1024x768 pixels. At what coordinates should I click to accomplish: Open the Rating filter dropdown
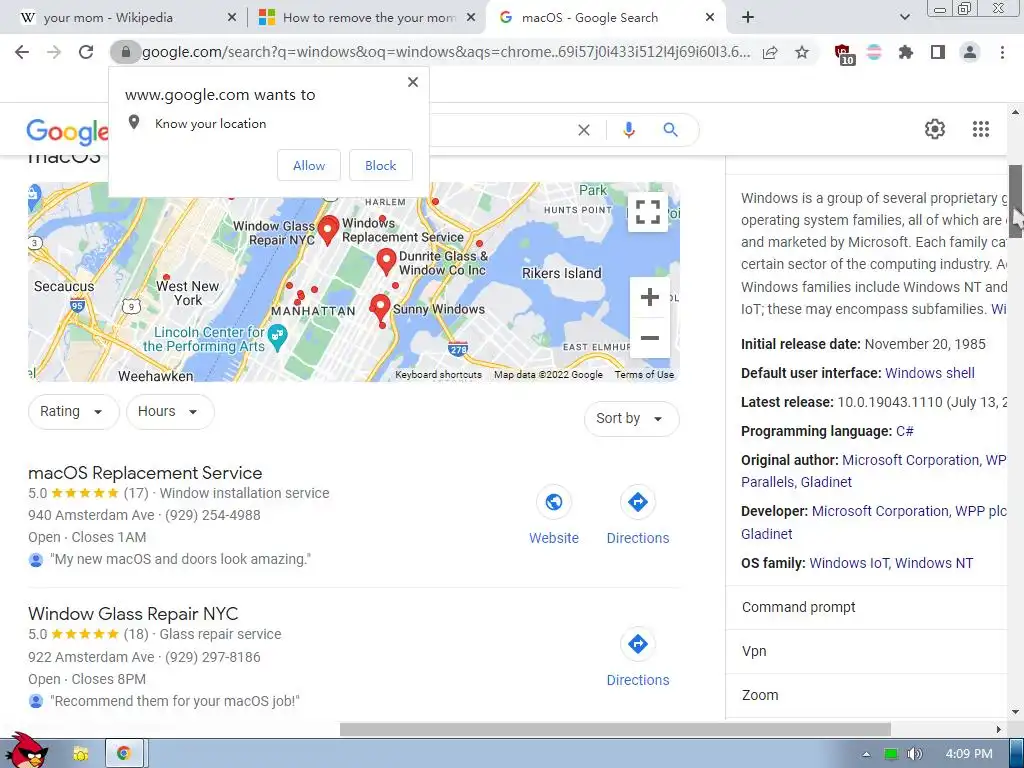pyautogui.click(x=73, y=411)
